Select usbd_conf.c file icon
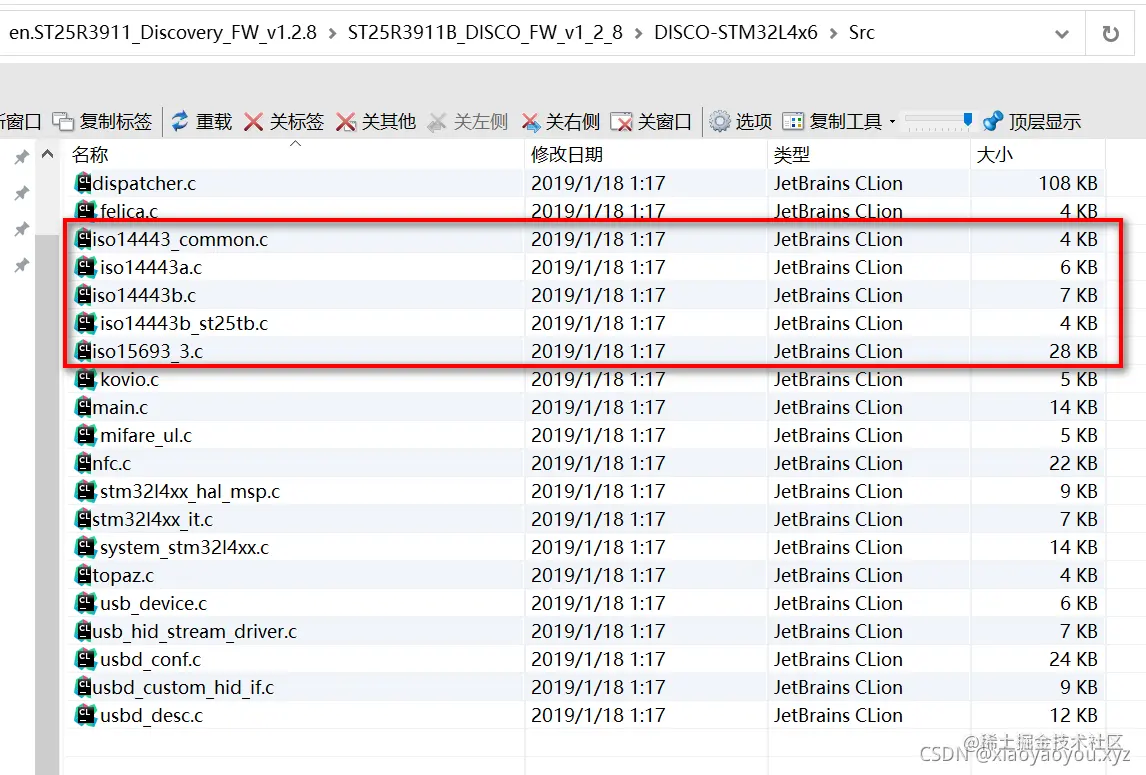 tap(86, 659)
